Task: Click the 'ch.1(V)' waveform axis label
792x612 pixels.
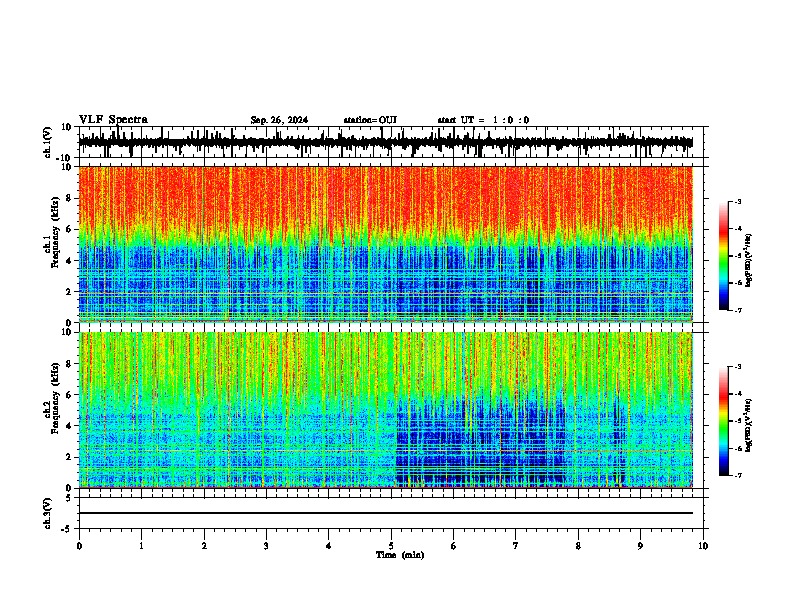Action: 48,142
